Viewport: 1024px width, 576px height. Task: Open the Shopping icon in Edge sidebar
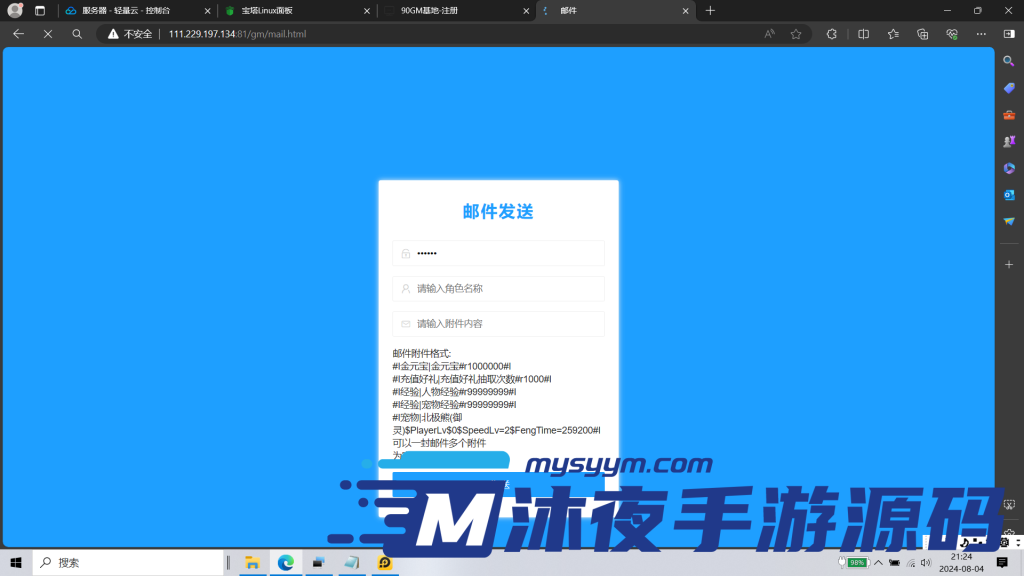(1009, 87)
